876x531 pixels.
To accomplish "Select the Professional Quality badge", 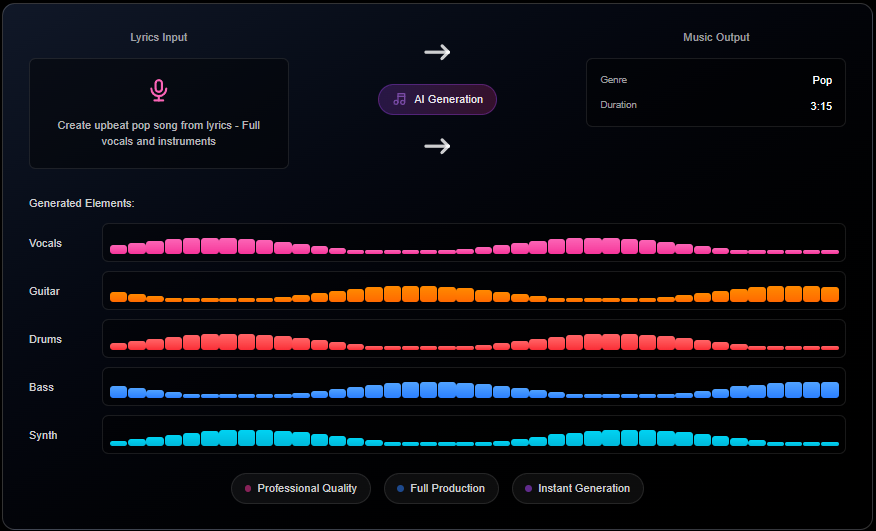I will (x=301, y=489).
